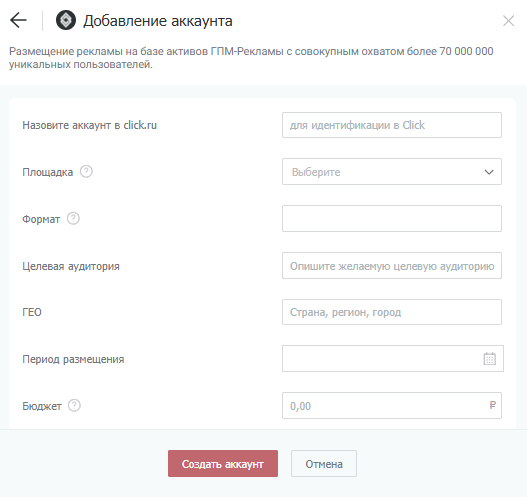This screenshot has width=527, height=497.
Task: Close the Добавление аккаунта dialog
Action: [x=508, y=21]
